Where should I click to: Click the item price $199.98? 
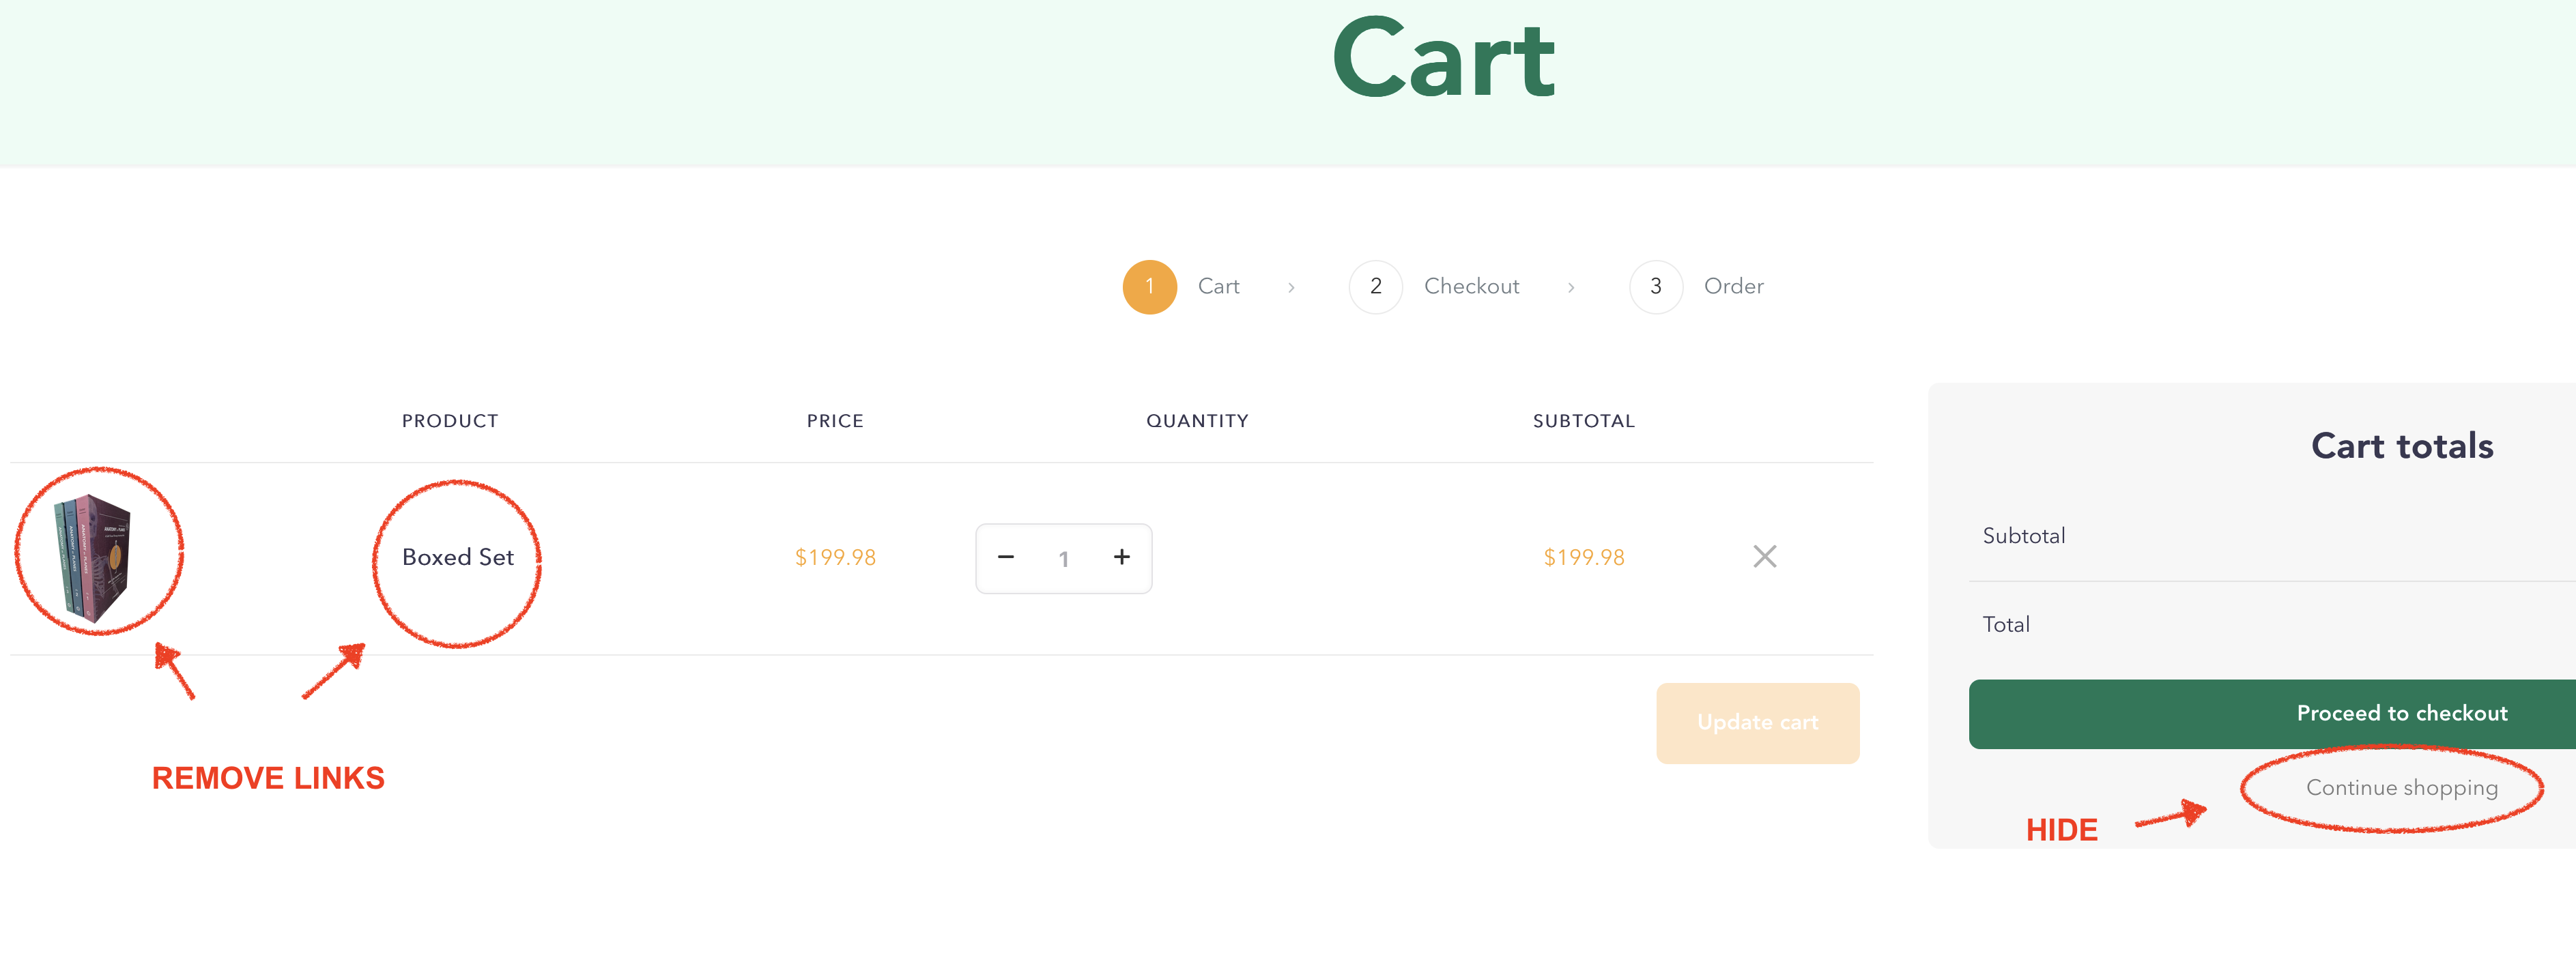tap(835, 557)
